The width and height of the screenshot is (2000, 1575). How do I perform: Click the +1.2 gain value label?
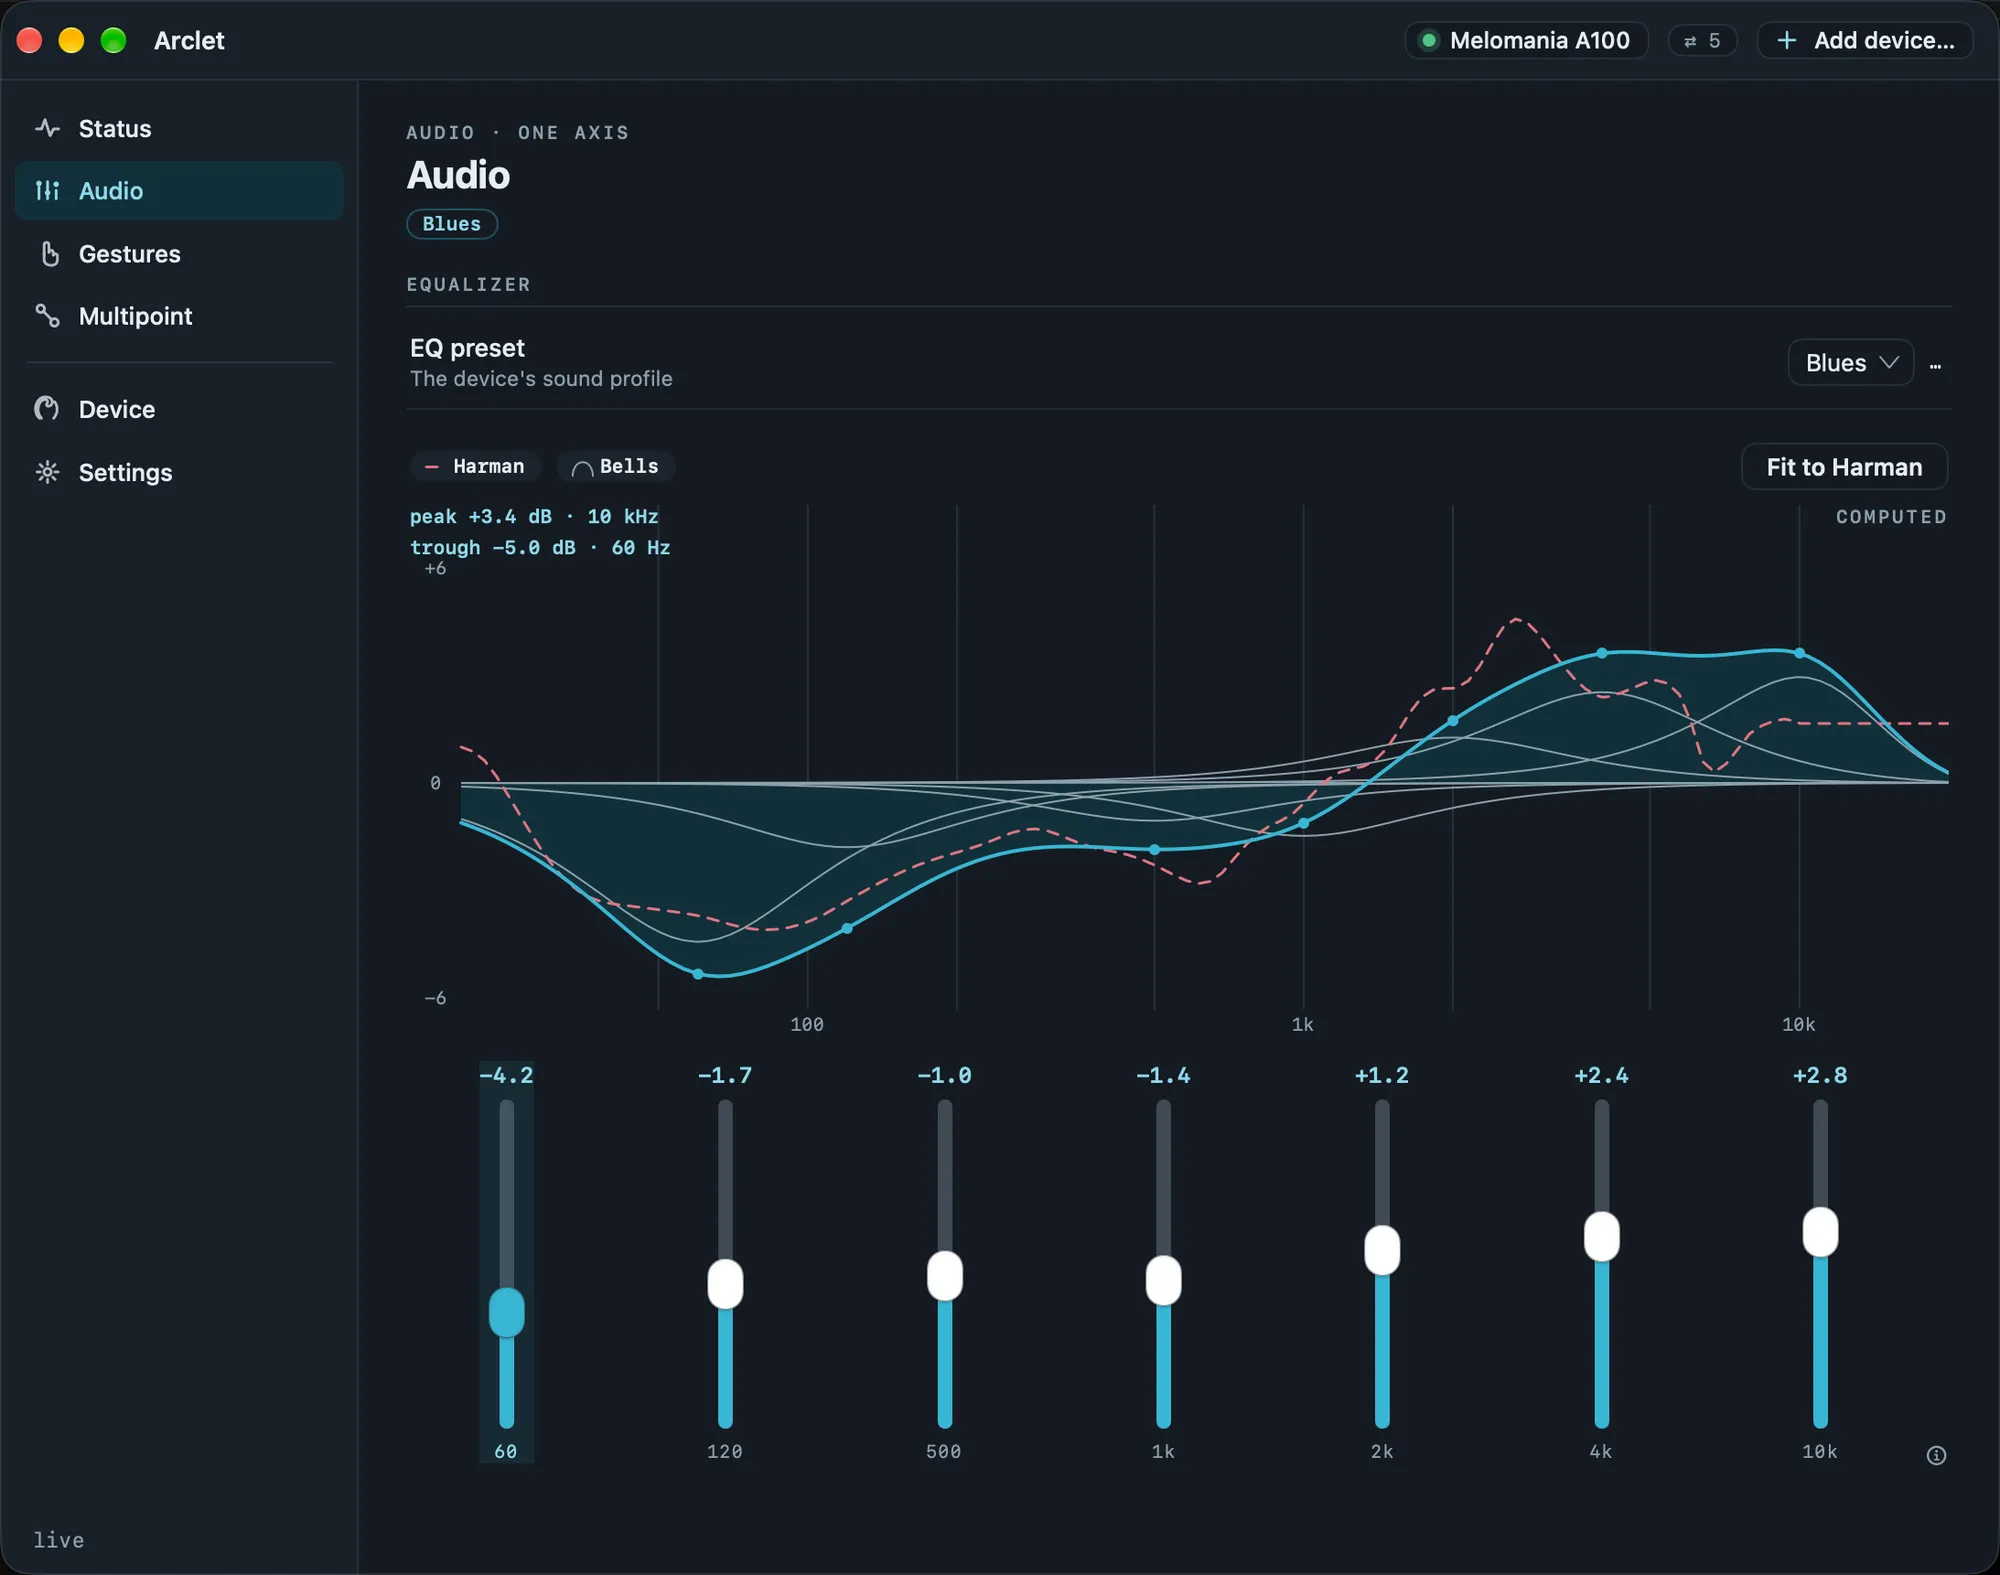1382,1075
